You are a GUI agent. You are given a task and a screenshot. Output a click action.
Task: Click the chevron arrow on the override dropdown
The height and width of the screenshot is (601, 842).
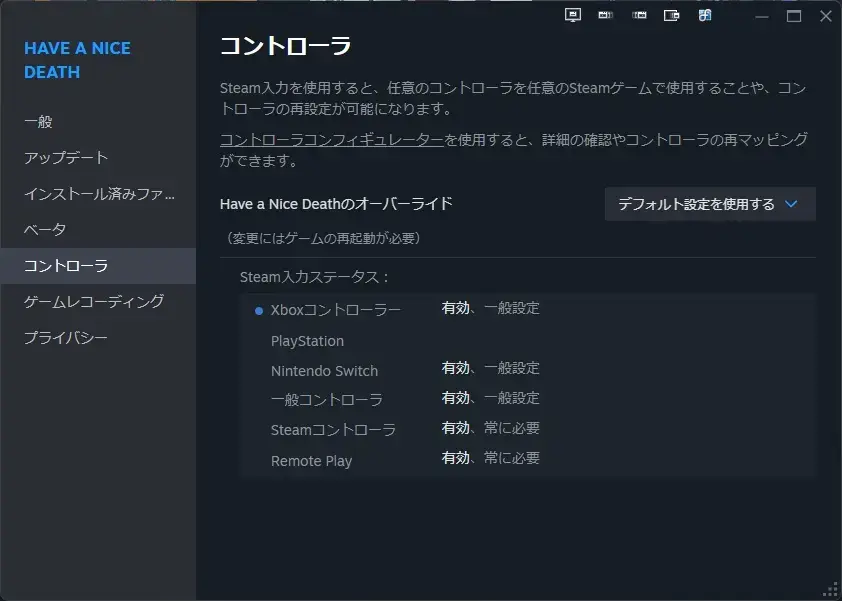tap(791, 204)
